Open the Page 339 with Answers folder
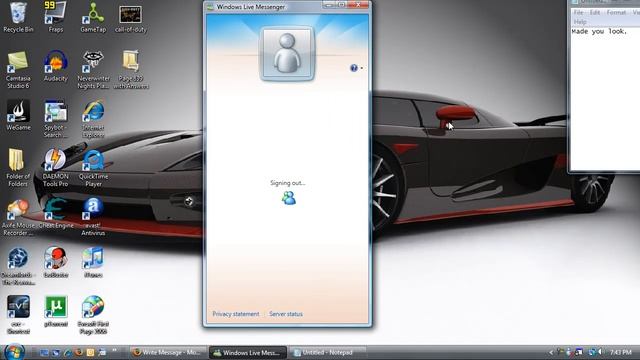 [x=131, y=70]
